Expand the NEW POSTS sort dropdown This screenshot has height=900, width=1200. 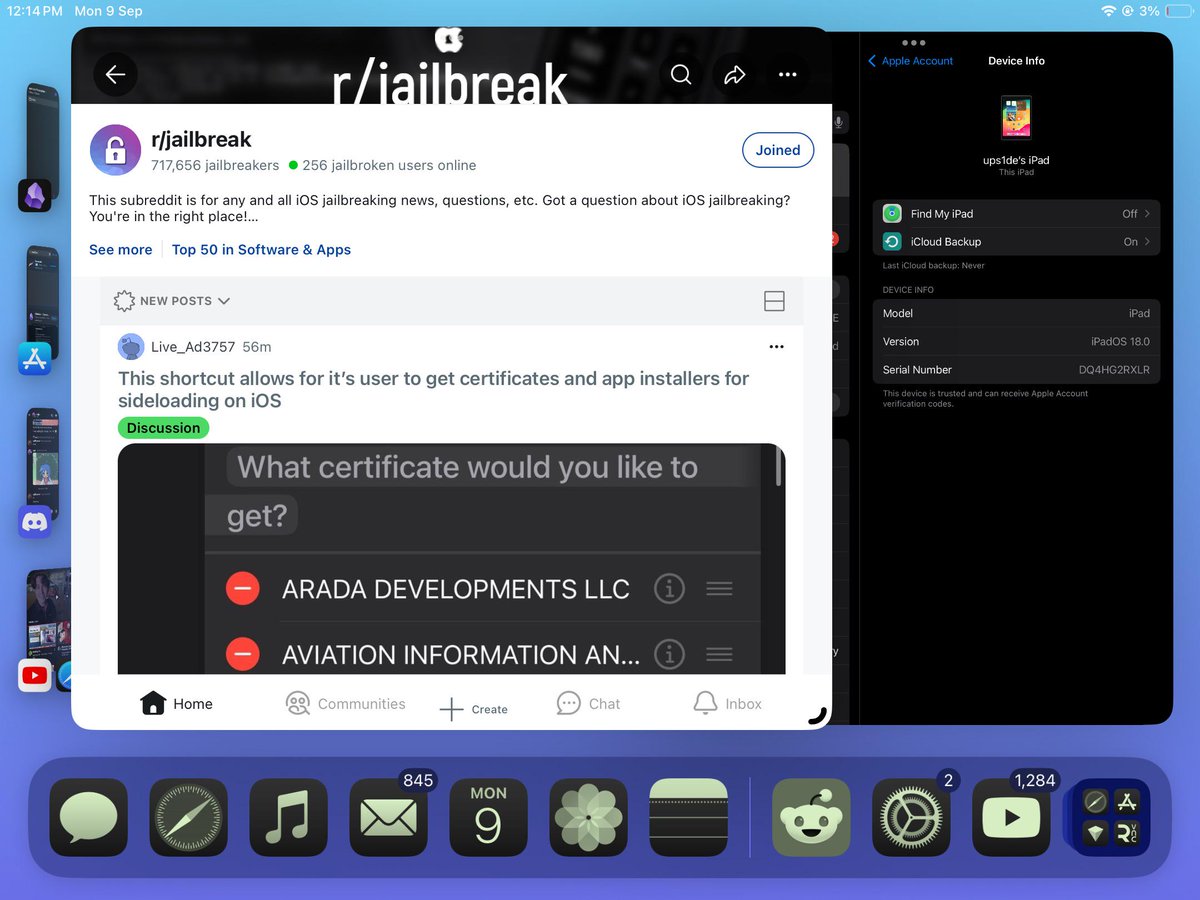172,301
